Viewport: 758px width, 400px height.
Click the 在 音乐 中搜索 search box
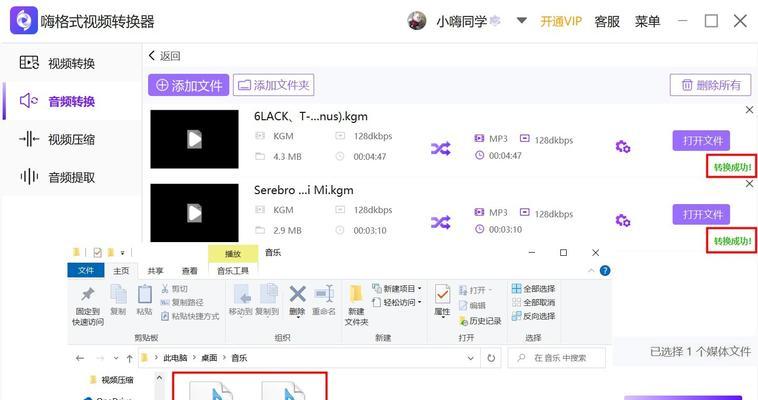click(556, 358)
